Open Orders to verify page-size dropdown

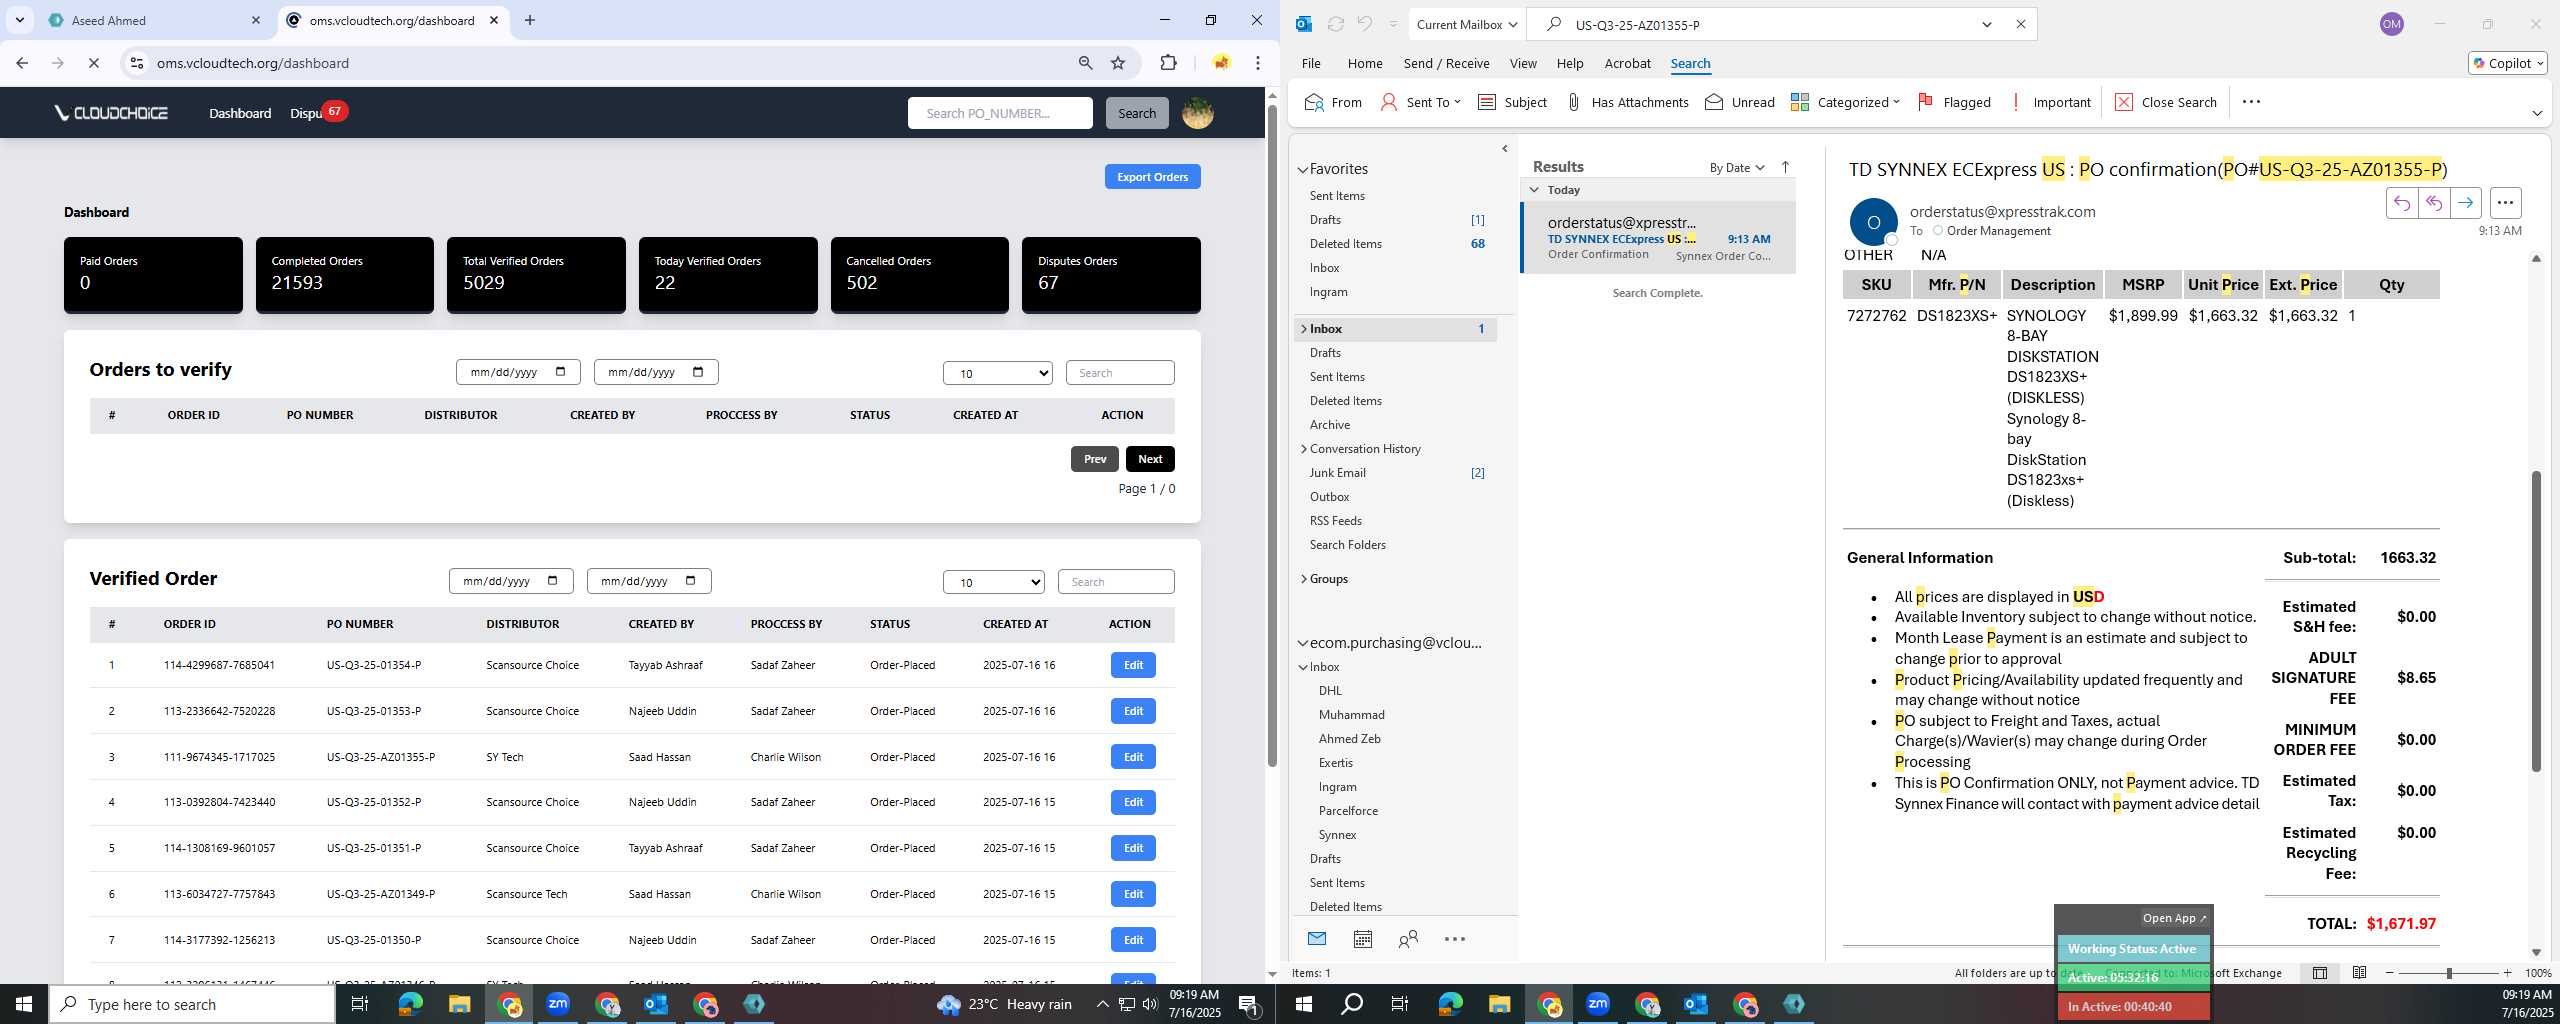click(998, 373)
